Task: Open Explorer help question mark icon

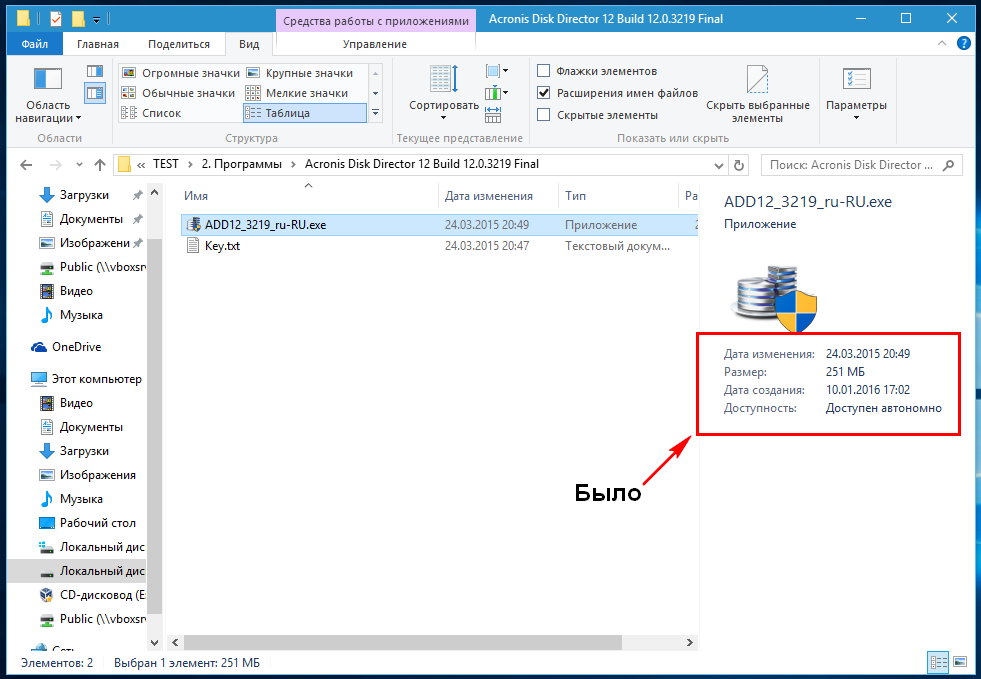Action: (x=963, y=43)
